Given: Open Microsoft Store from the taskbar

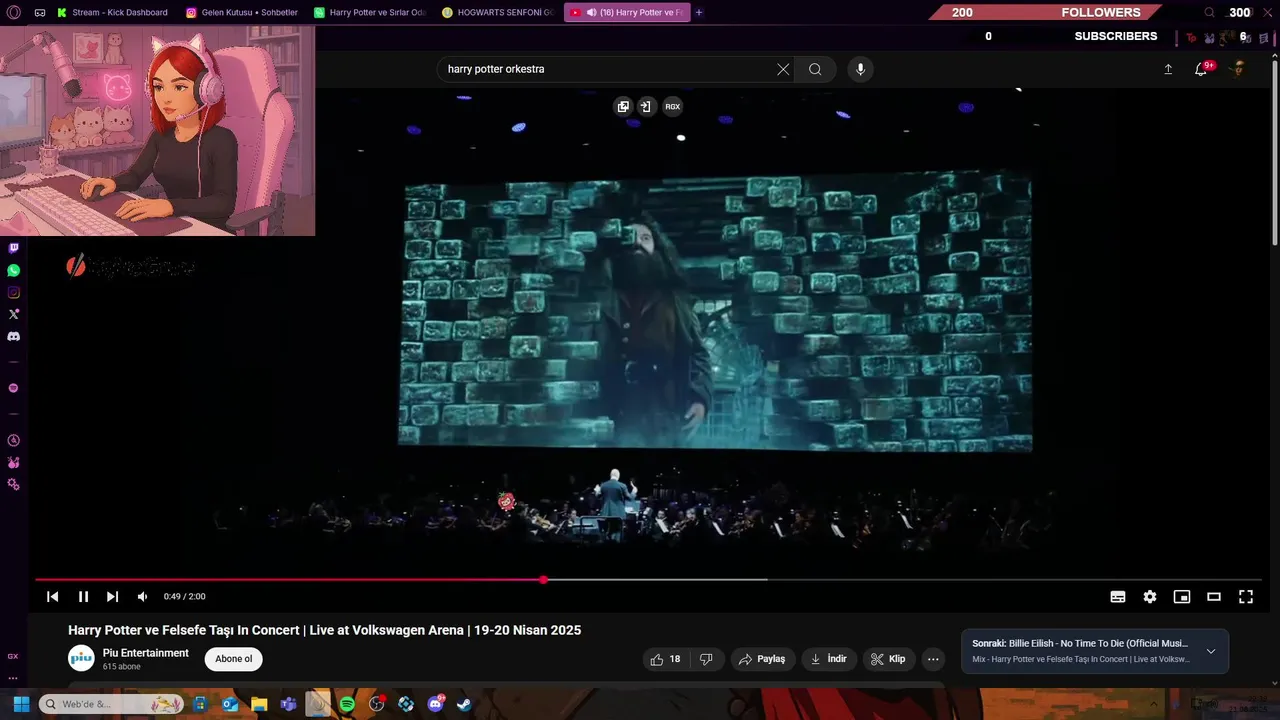Looking at the screenshot, I should click(x=201, y=704).
